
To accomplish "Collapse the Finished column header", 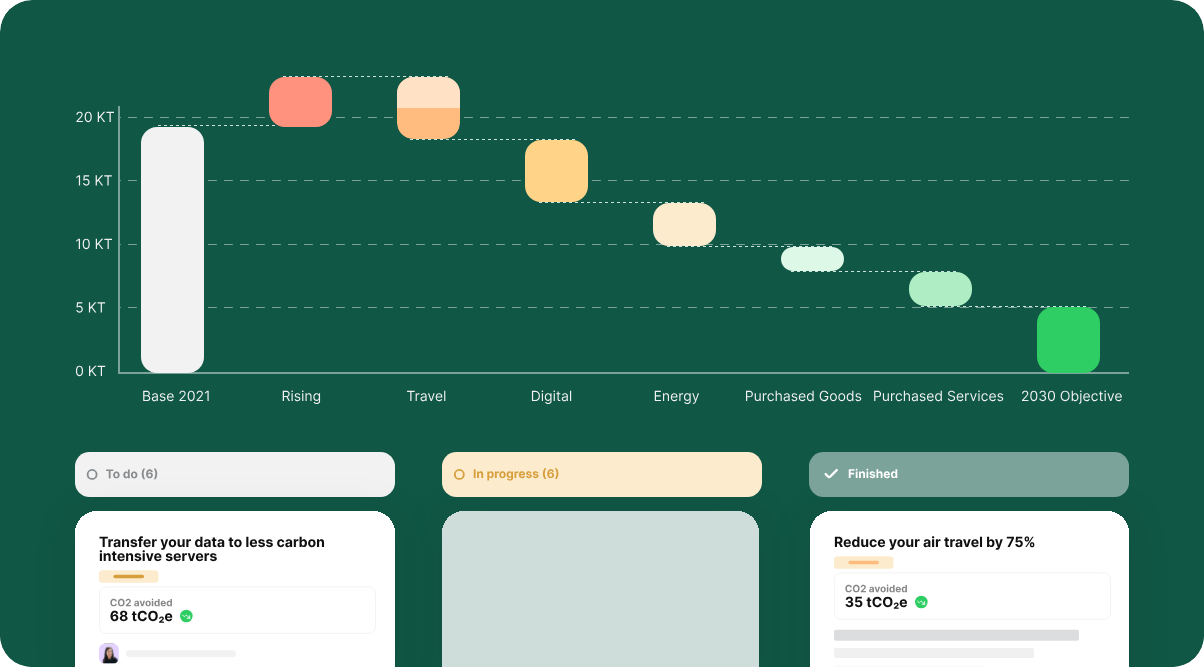I will pyautogui.click(x=968, y=473).
